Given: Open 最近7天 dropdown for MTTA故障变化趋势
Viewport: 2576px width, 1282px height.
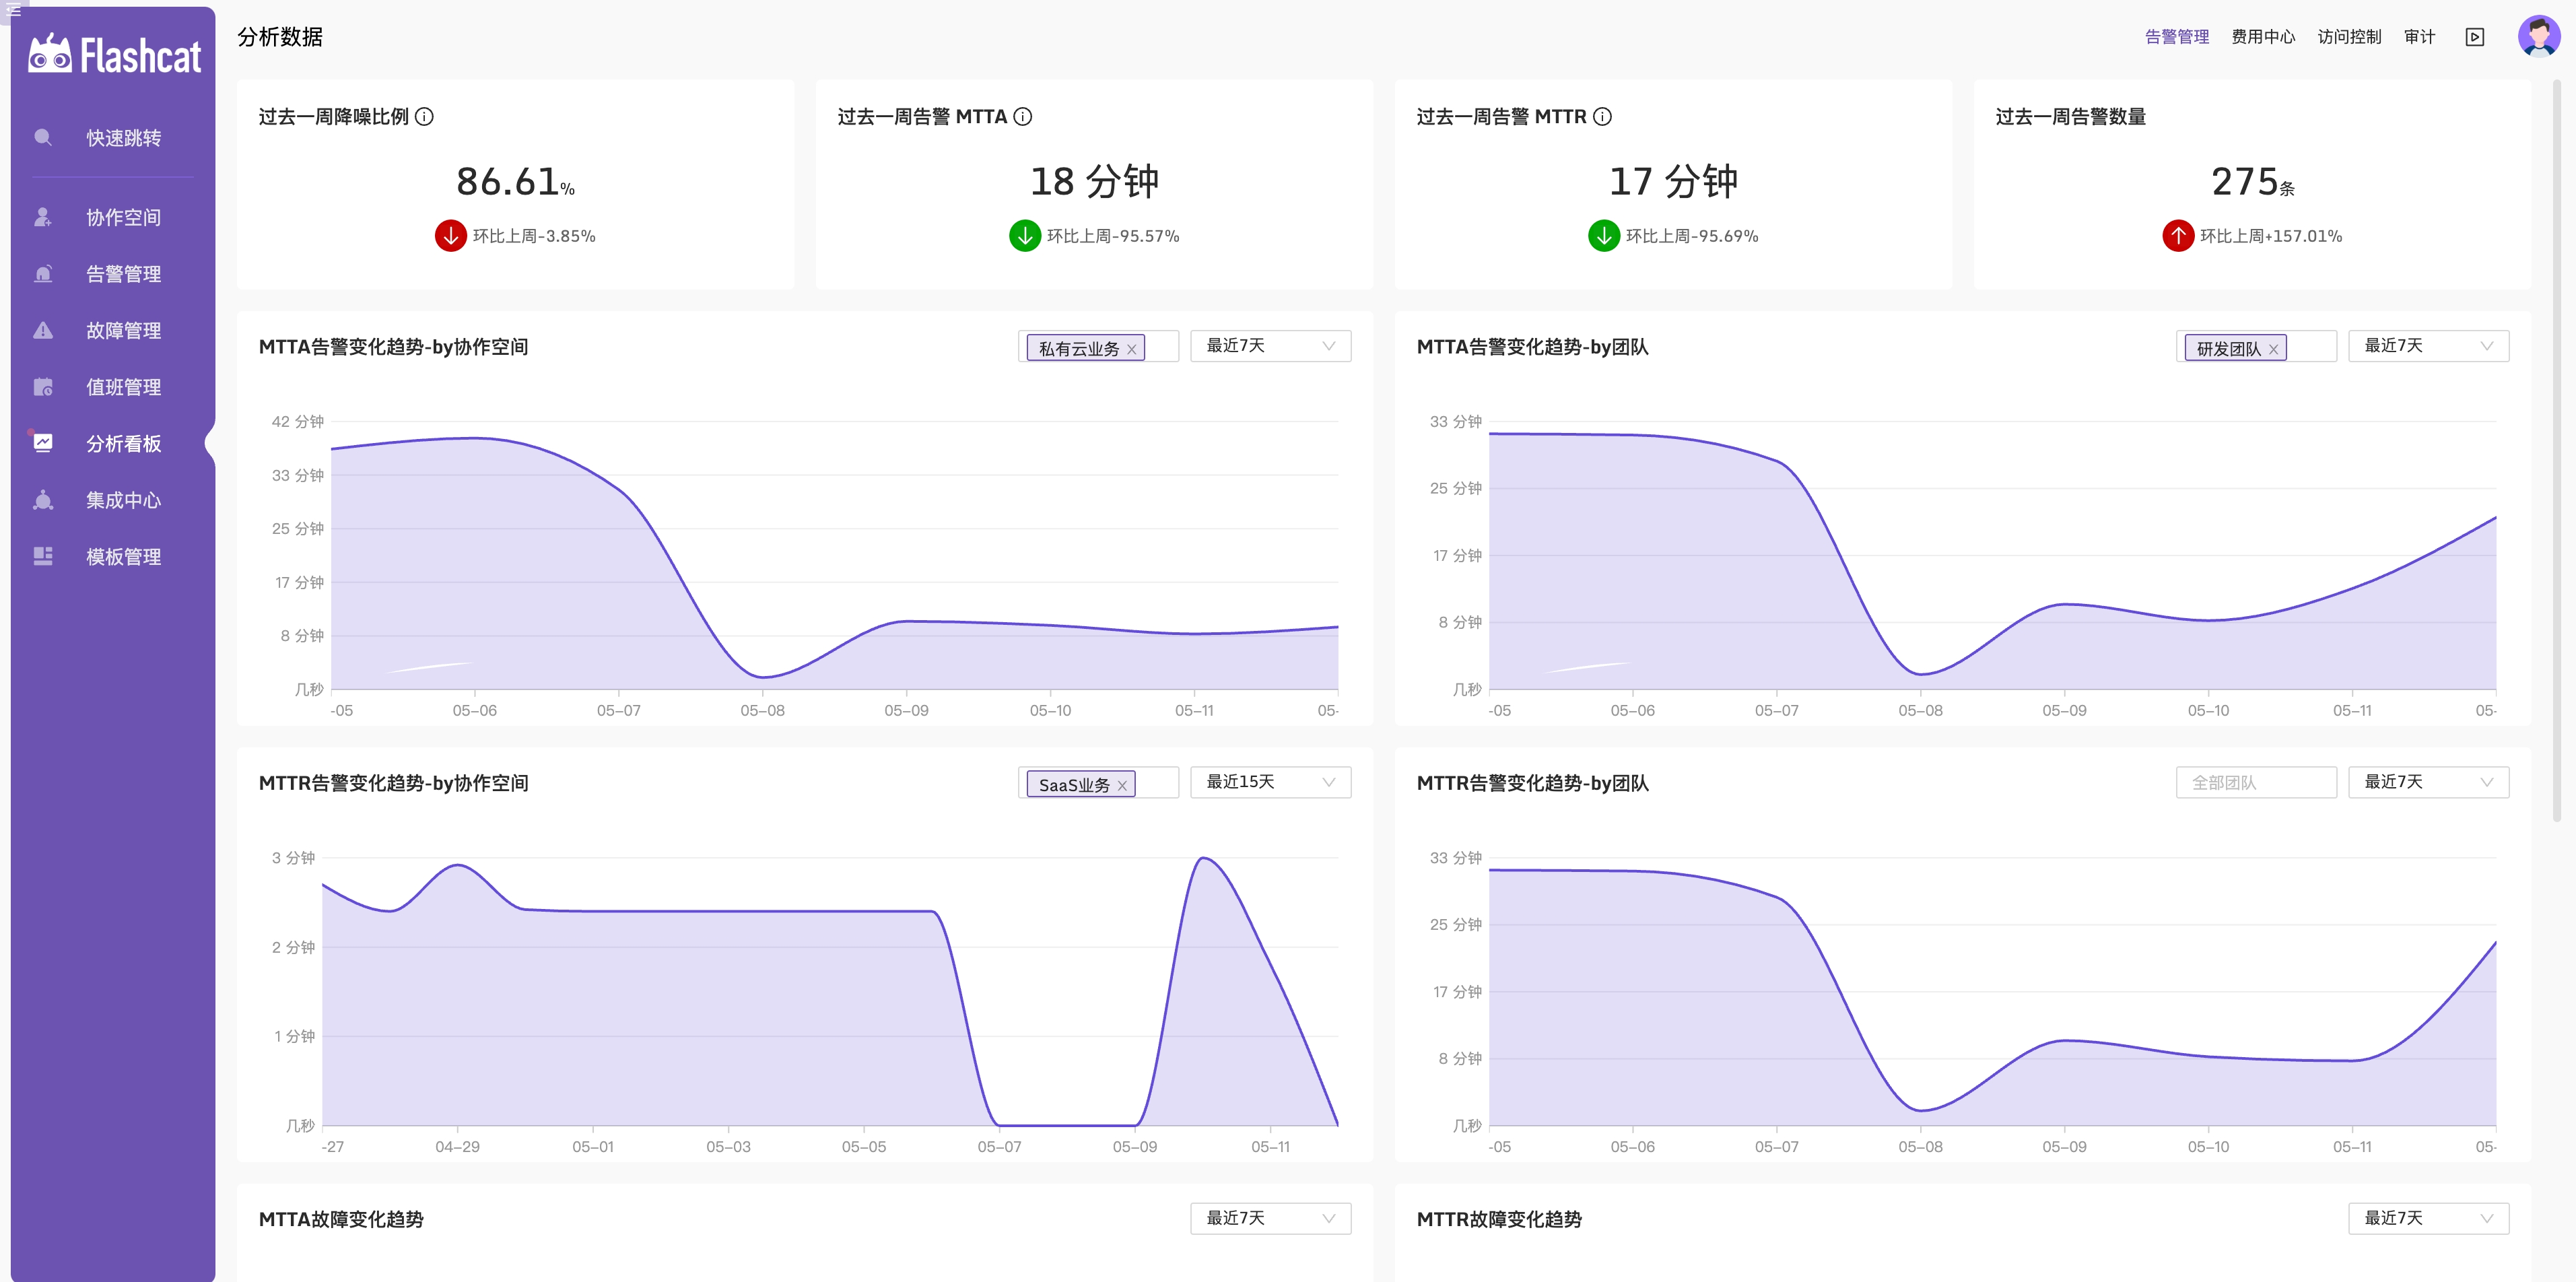Looking at the screenshot, I should coord(1270,1218).
